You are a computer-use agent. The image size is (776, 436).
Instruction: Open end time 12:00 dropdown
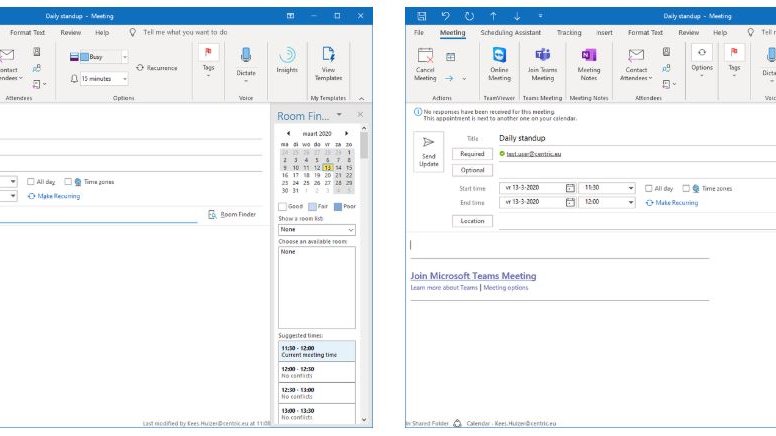click(x=630, y=202)
